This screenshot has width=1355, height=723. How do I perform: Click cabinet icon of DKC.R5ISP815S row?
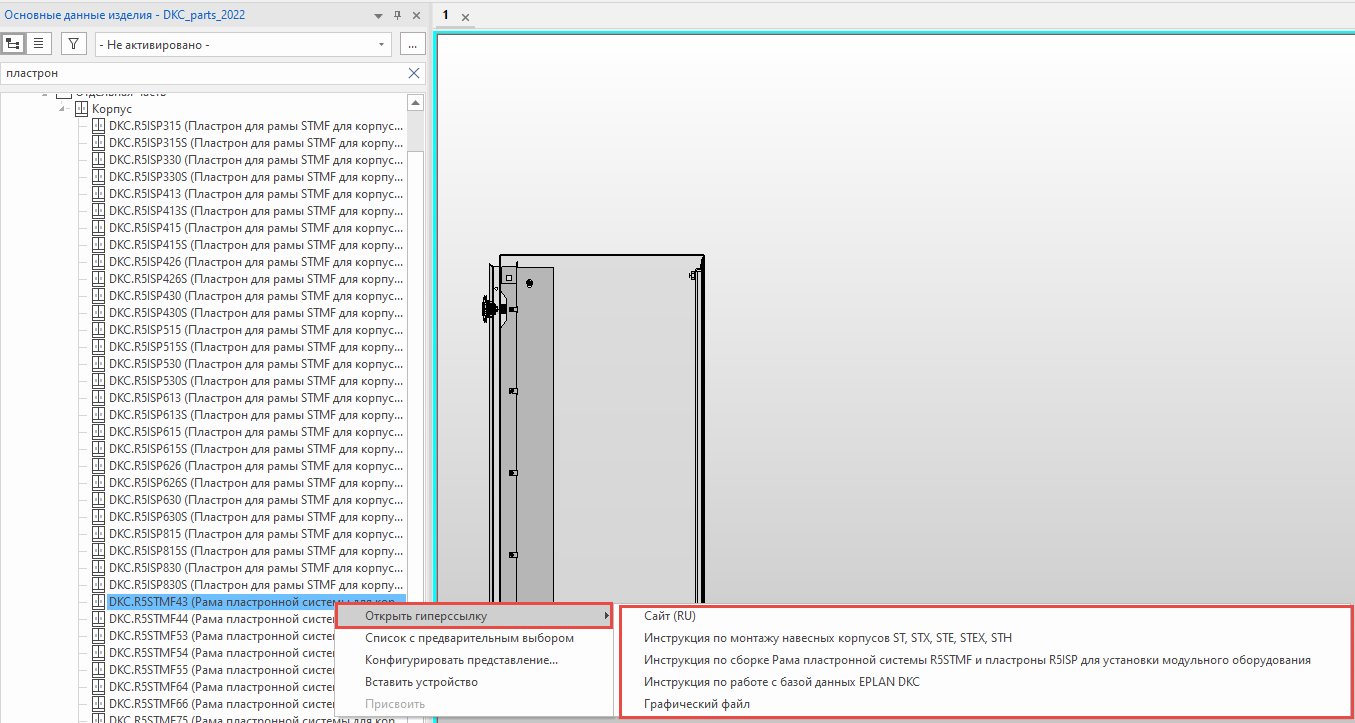tap(98, 551)
